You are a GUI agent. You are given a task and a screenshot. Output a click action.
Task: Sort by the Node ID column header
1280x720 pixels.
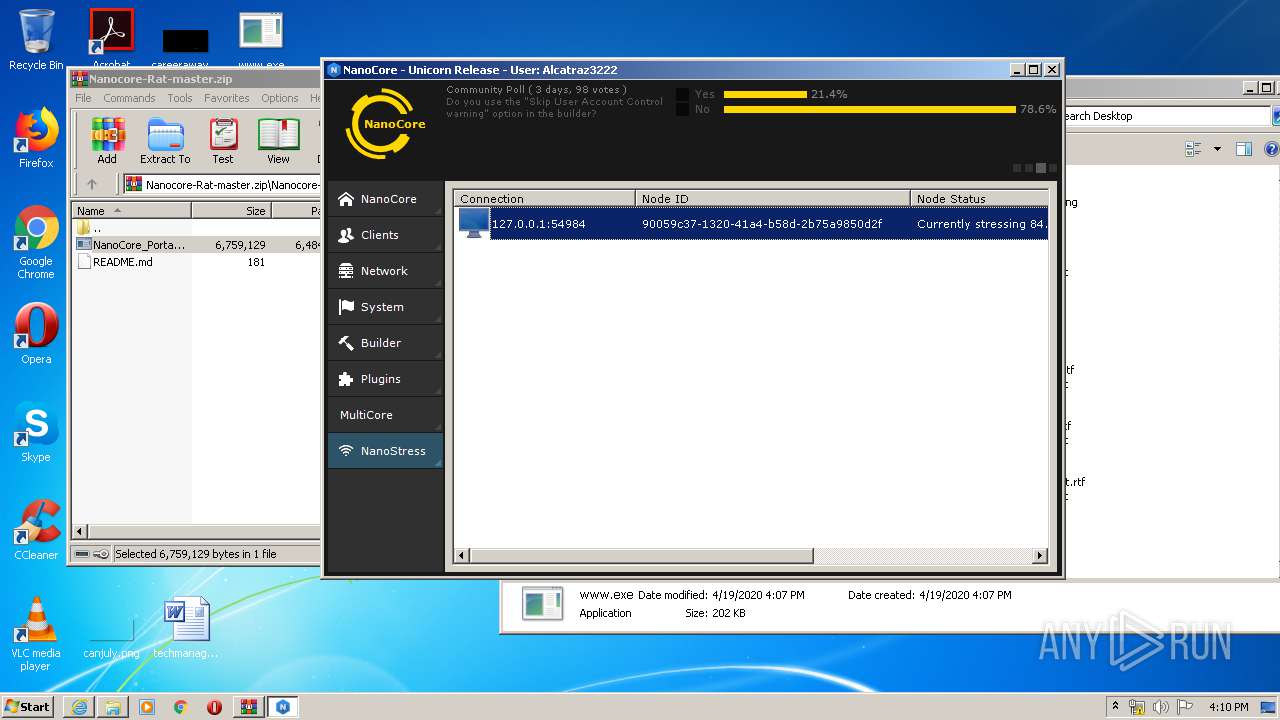coord(773,198)
